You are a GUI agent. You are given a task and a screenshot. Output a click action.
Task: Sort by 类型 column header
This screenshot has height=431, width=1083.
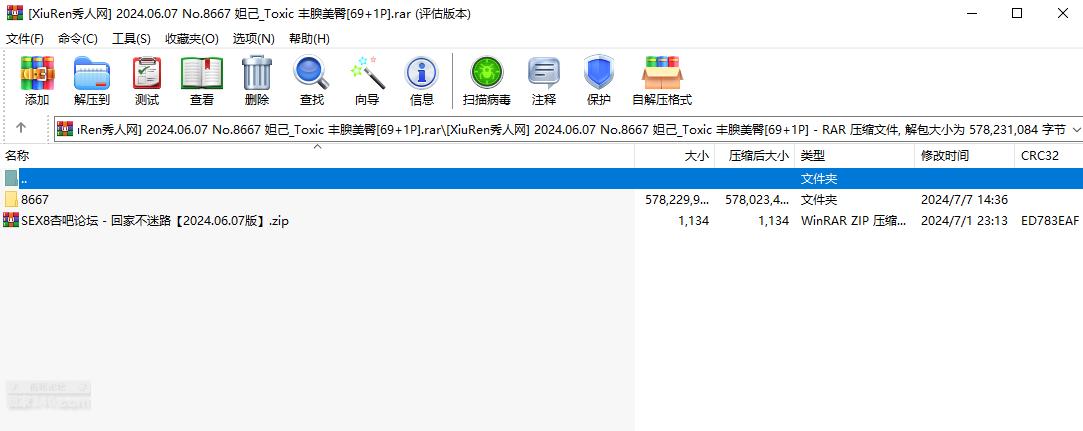tap(854, 156)
